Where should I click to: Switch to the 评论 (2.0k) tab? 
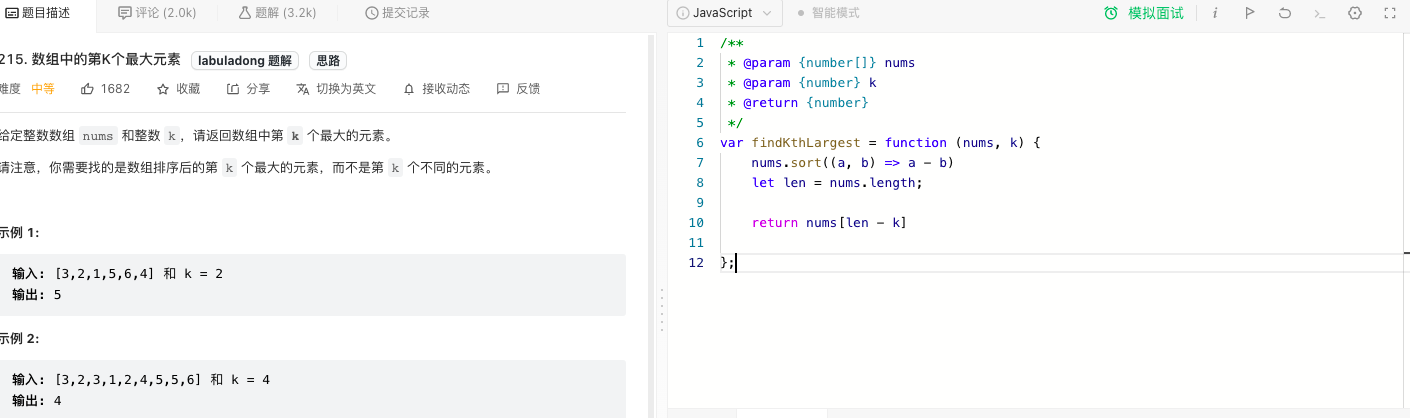pyautogui.click(x=158, y=13)
